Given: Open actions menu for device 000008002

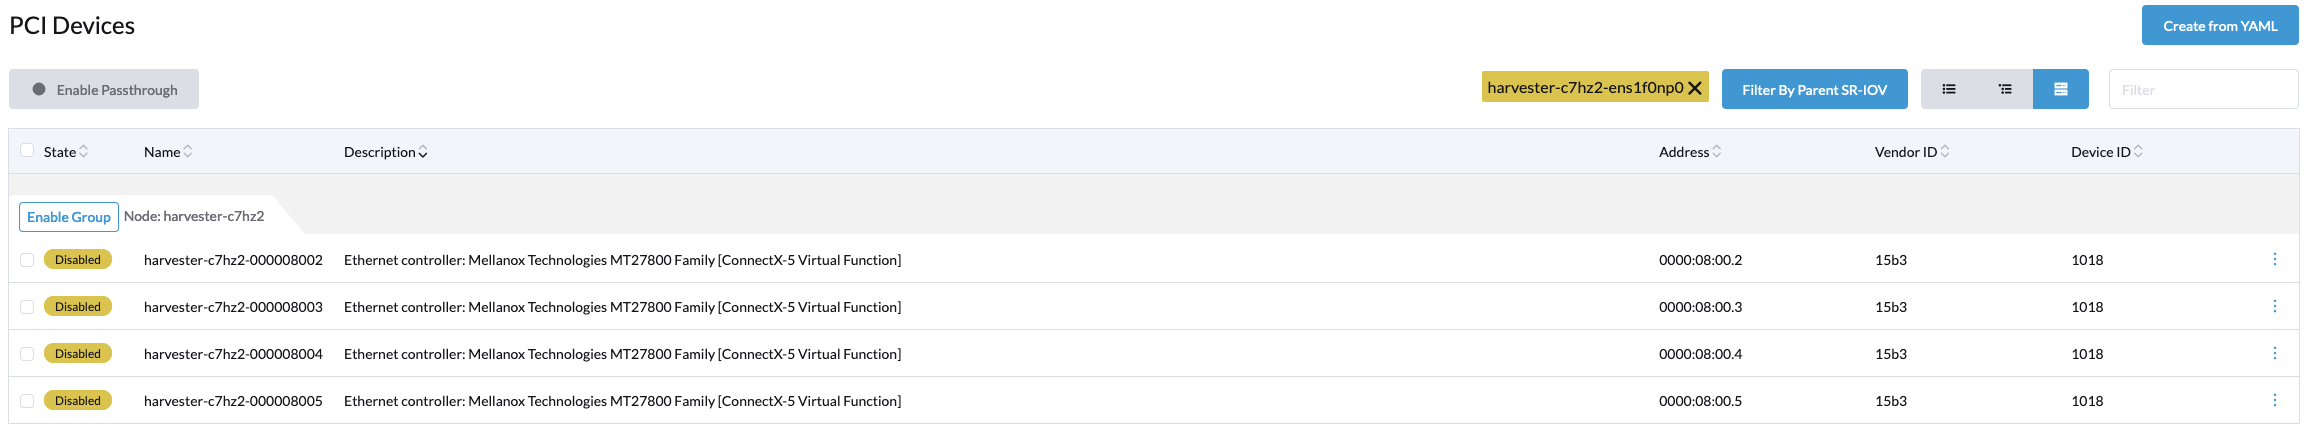Looking at the screenshot, I should (2274, 259).
